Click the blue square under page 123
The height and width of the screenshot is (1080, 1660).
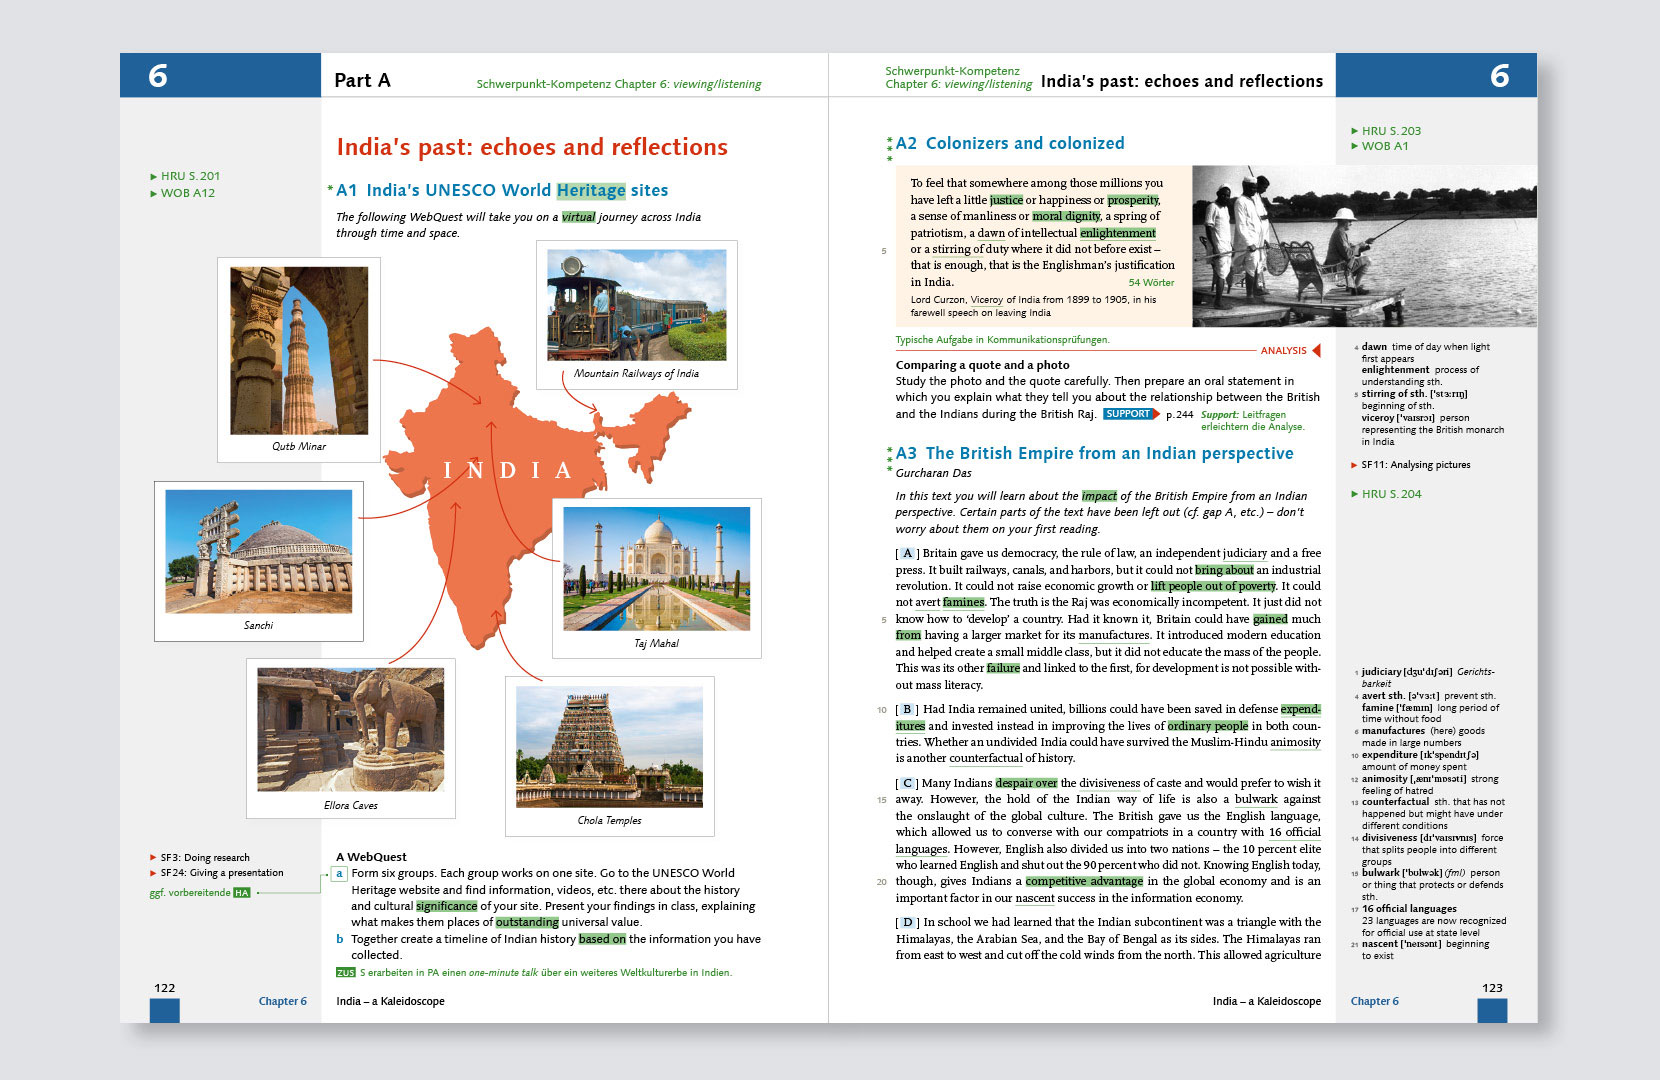1491,1010
